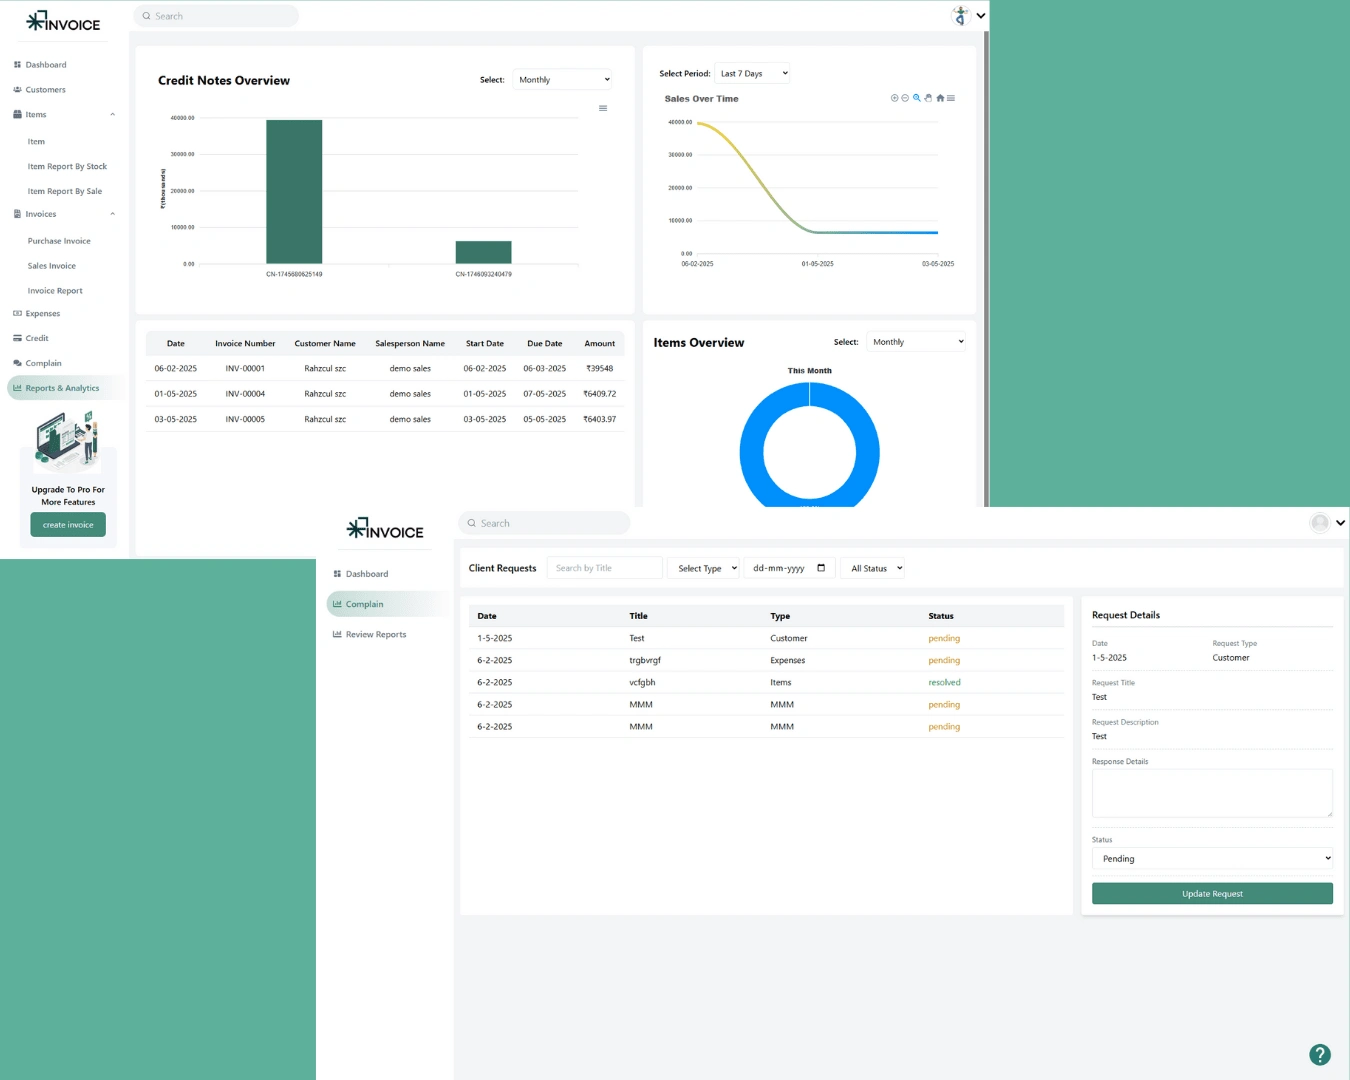The width and height of the screenshot is (1350, 1080).
Task: Select the vcfgbh request row title
Action: coord(642,682)
